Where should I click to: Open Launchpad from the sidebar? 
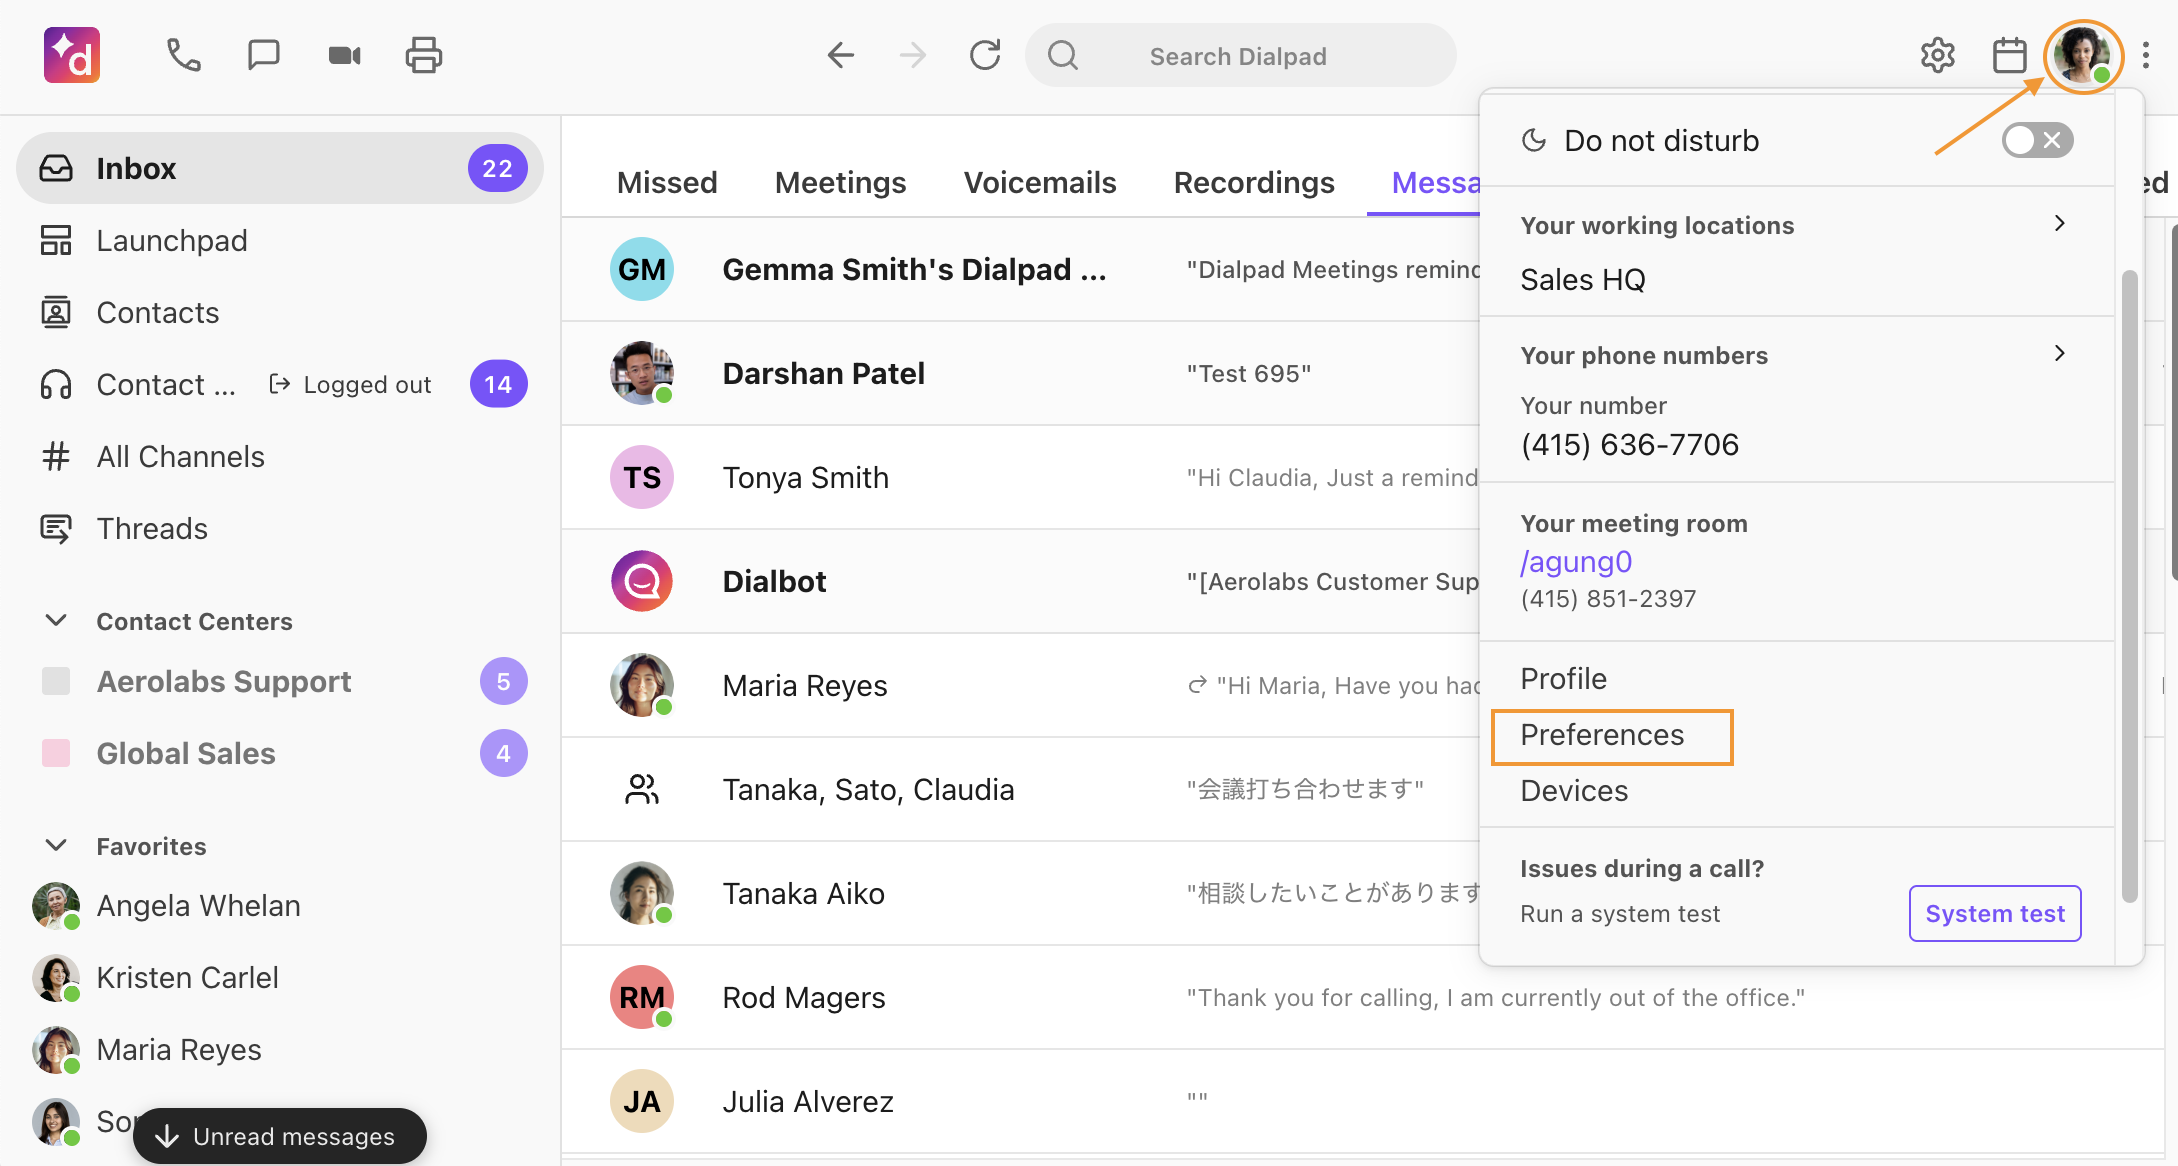280,240
